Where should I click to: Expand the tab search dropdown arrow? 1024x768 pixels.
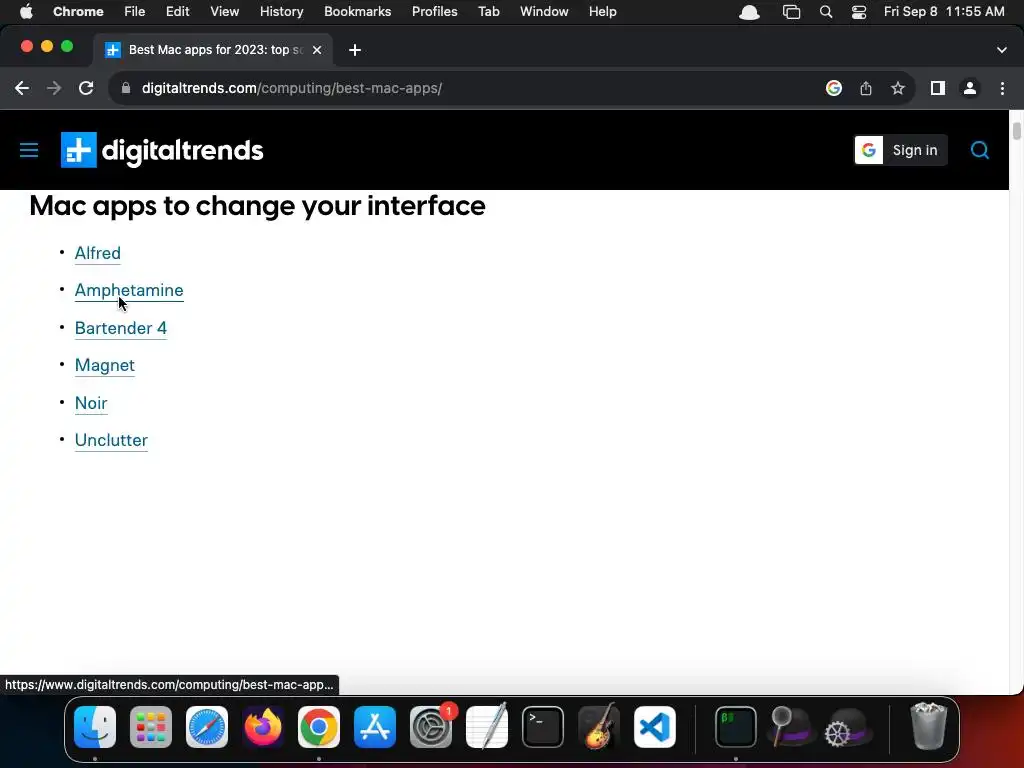[1002, 50]
